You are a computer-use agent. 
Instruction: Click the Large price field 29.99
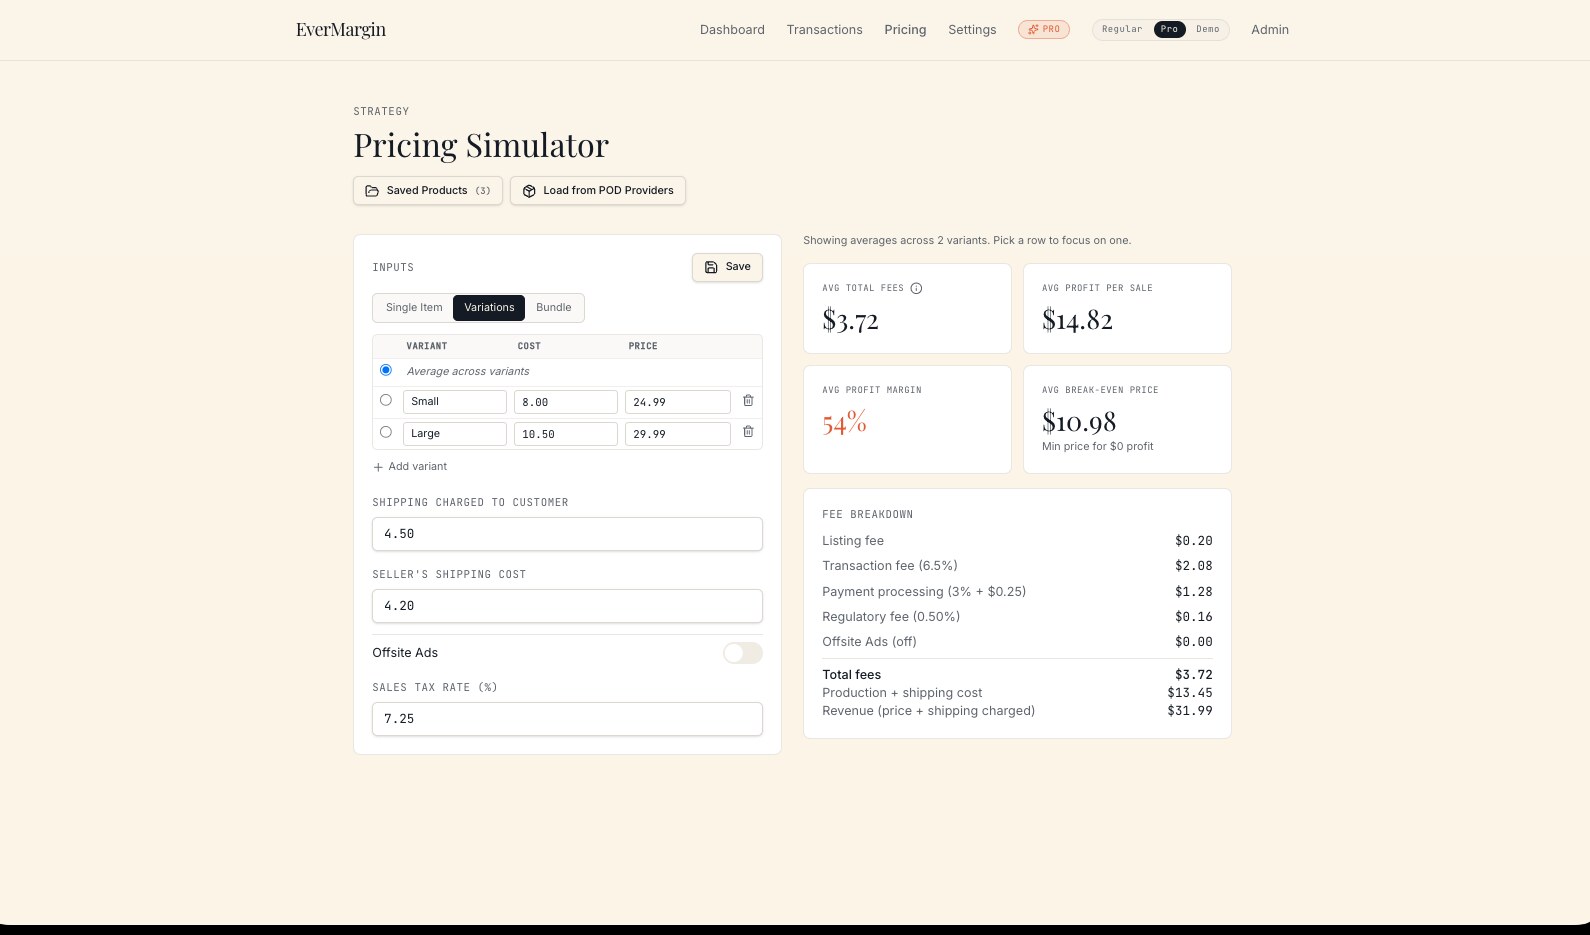pyautogui.click(x=678, y=434)
